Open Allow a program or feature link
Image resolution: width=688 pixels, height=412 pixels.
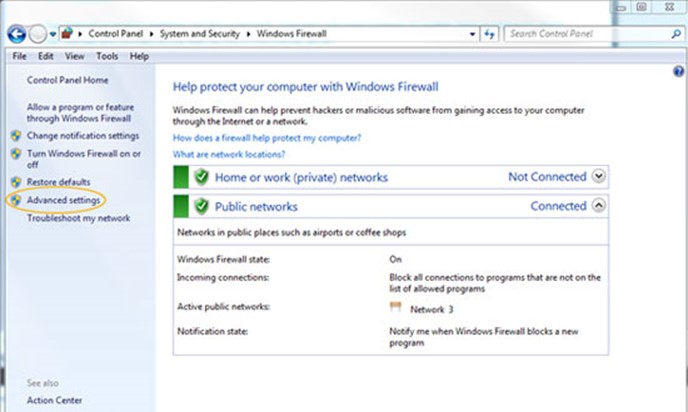[80, 113]
